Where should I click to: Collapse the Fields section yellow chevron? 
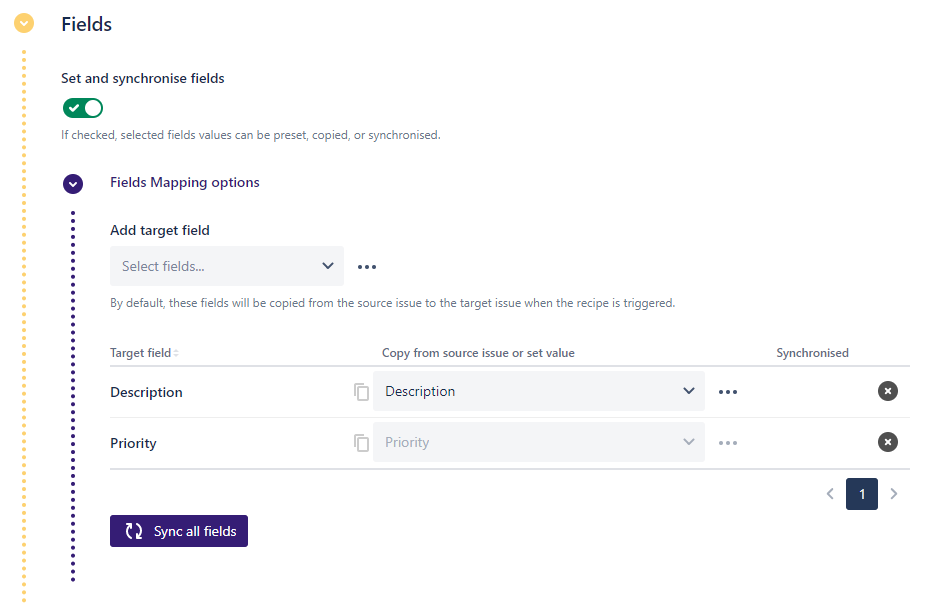(x=24, y=24)
